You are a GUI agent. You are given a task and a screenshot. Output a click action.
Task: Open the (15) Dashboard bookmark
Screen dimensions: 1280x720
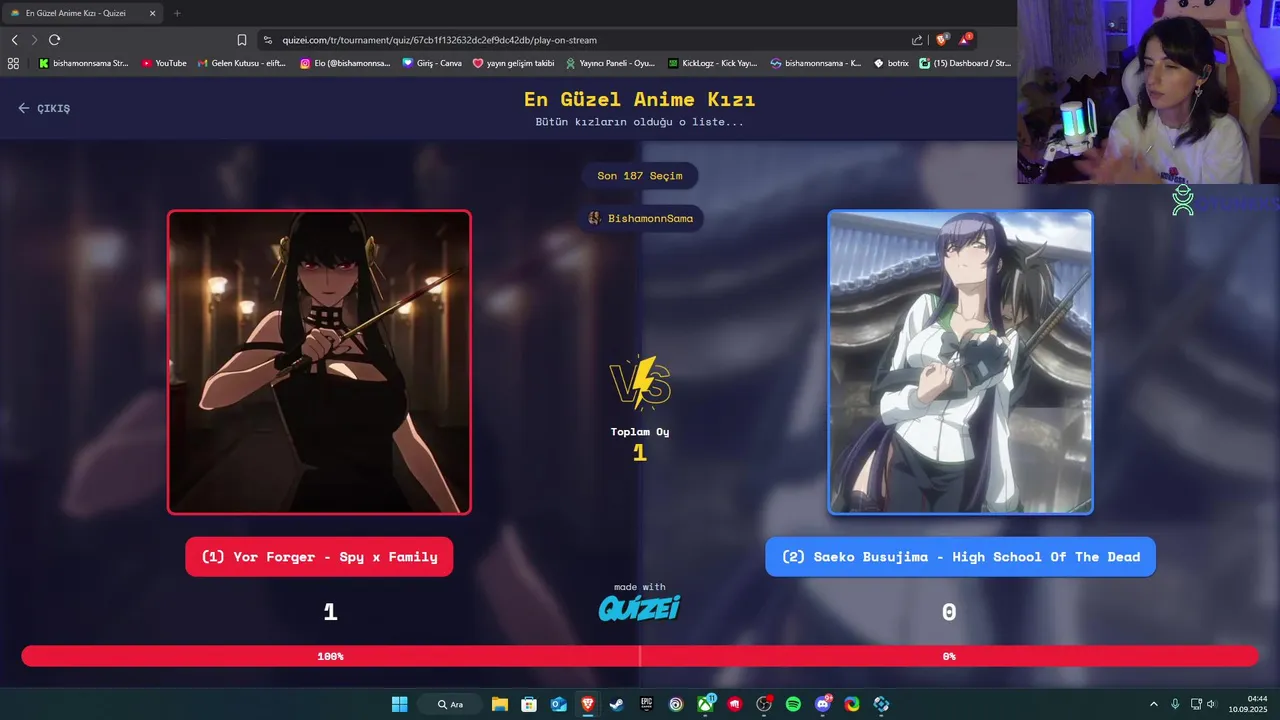coord(965,63)
